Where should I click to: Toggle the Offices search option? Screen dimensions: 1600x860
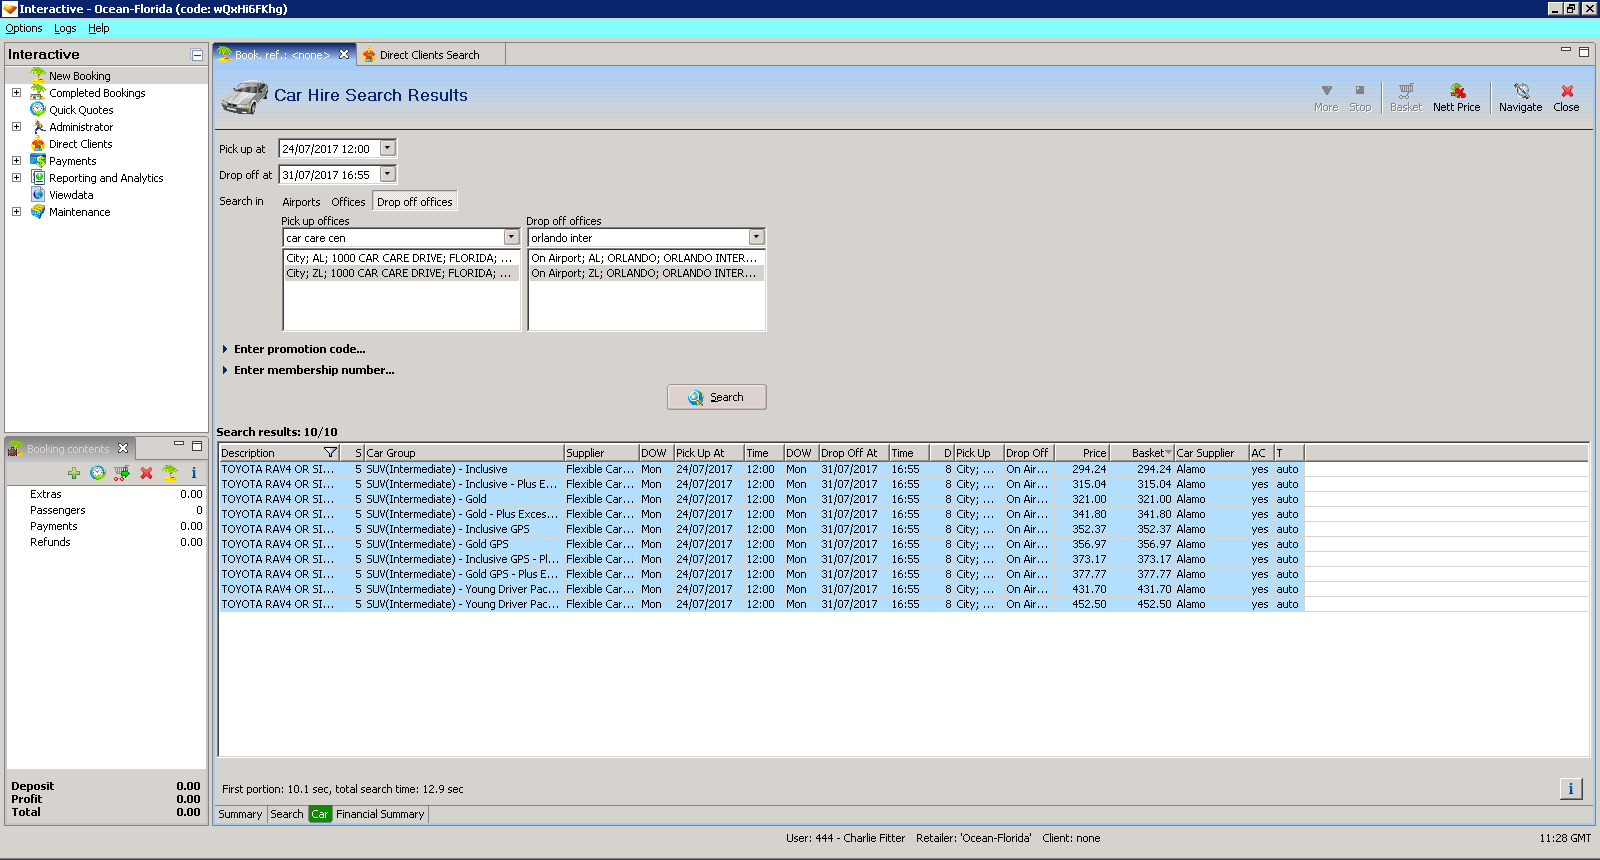coord(348,202)
